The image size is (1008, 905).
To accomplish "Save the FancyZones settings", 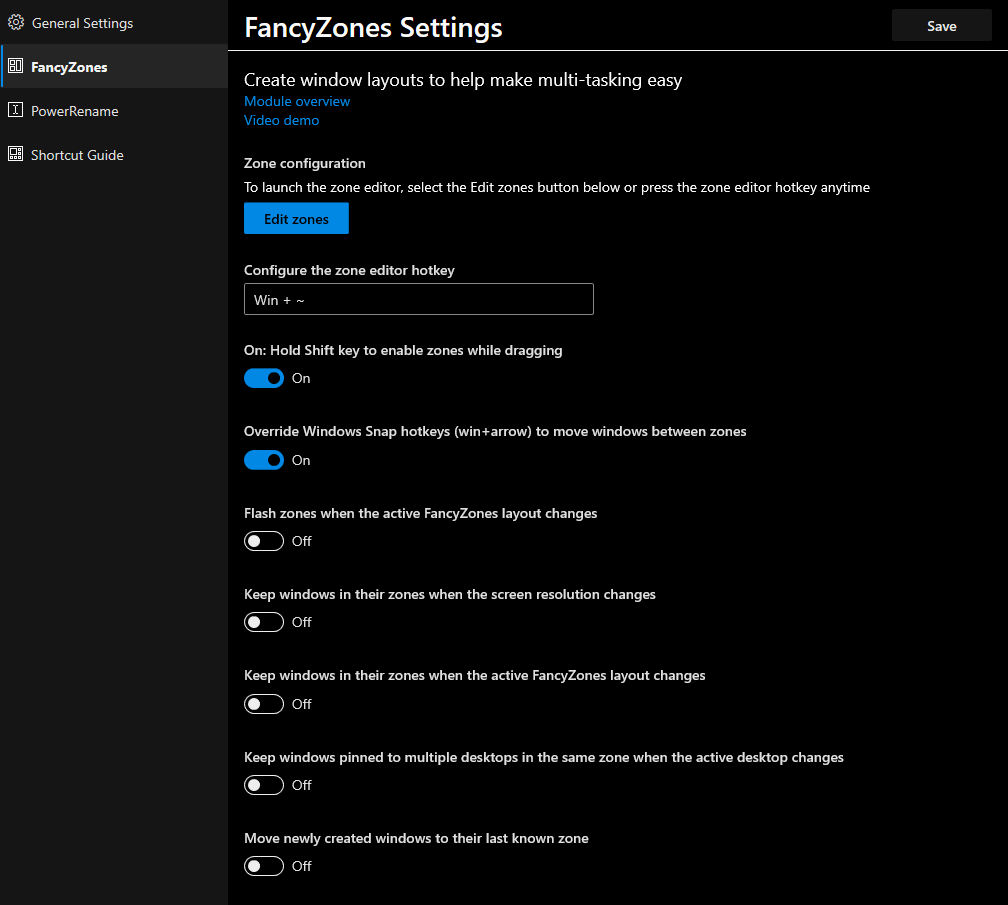I will click(x=941, y=26).
